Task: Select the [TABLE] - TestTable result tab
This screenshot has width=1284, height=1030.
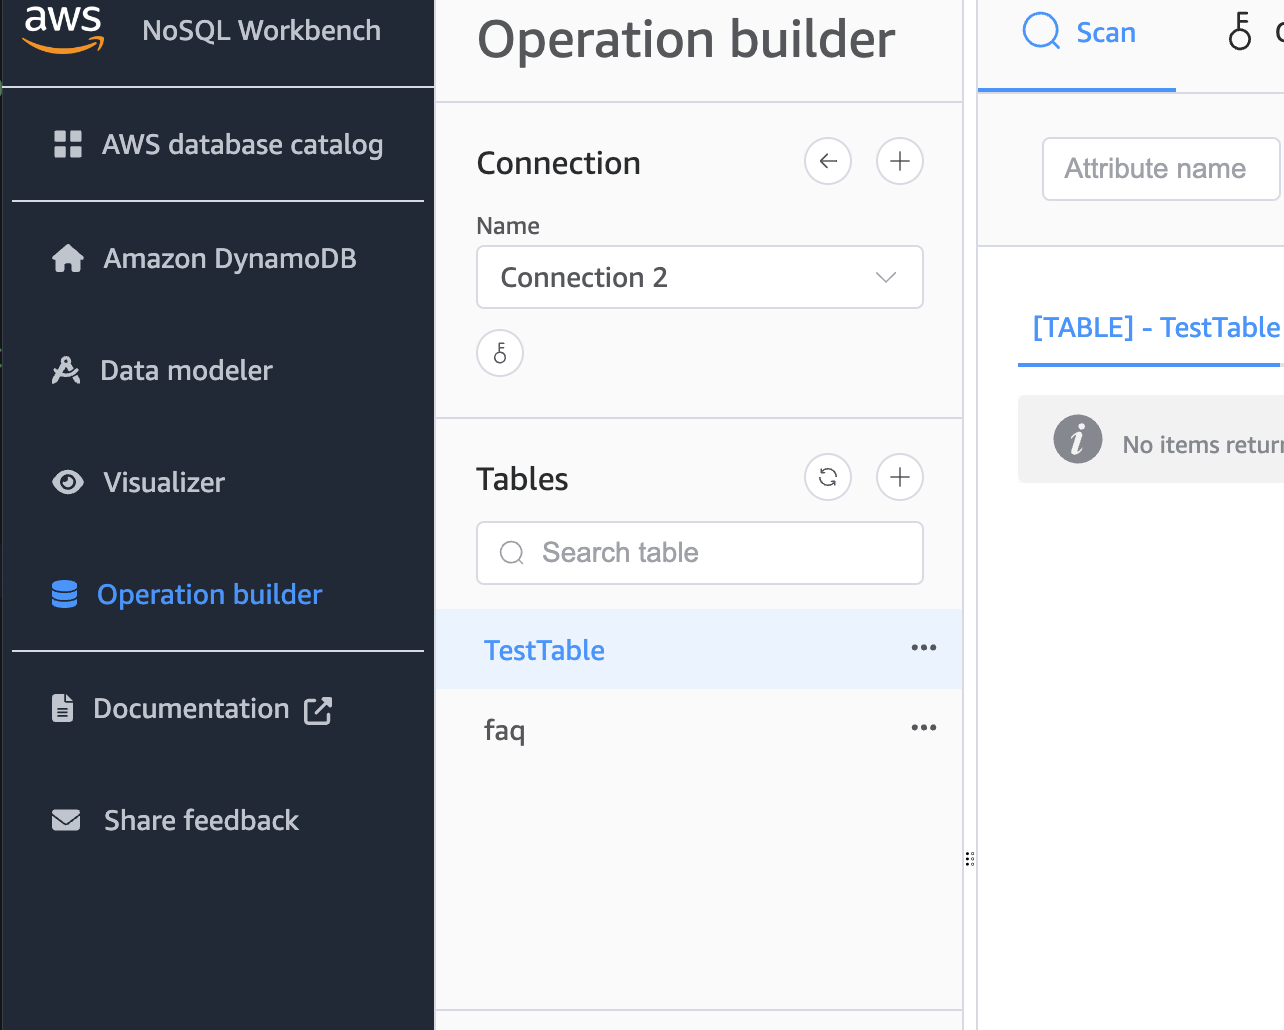Action: pos(1155,328)
